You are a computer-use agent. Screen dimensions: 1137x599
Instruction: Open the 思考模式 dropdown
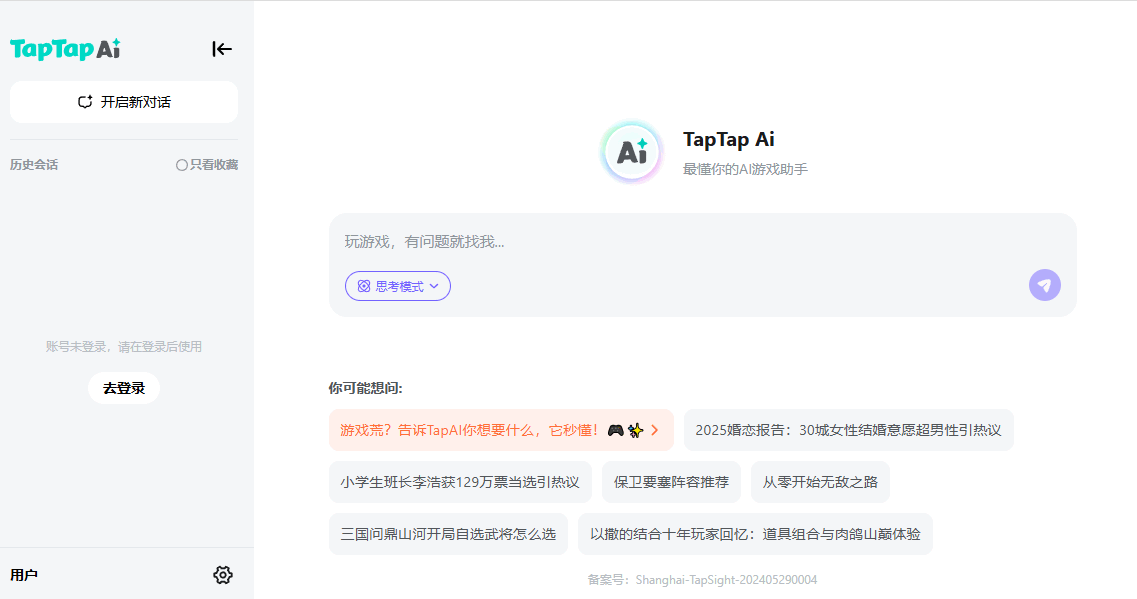tap(397, 286)
